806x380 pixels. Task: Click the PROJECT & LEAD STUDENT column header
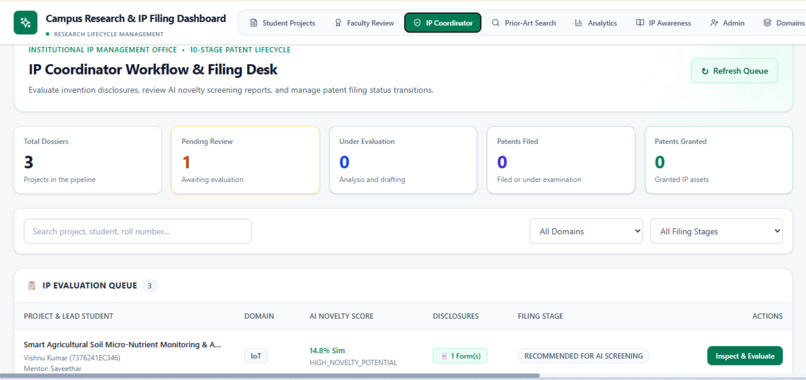click(x=68, y=316)
